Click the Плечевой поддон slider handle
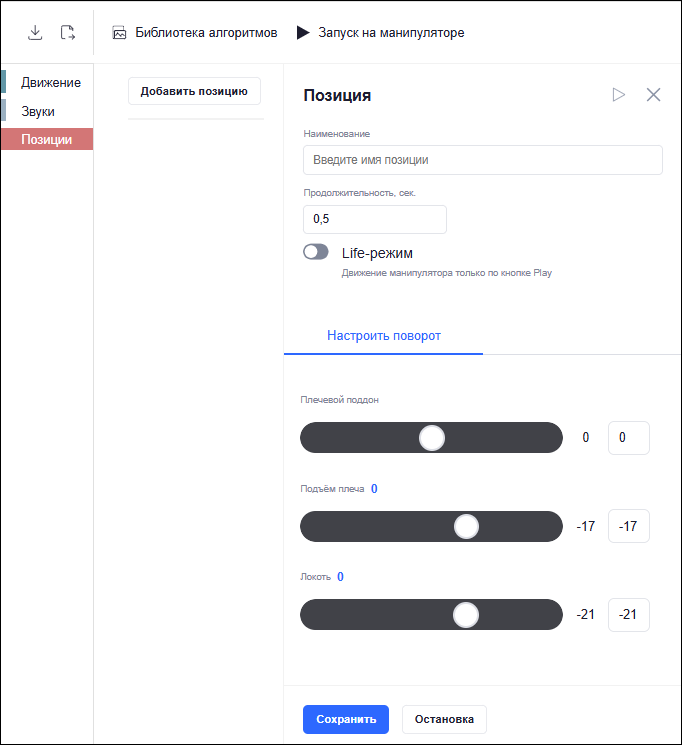Viewport: 682px width, 745px height. click(x=432, y=438)
